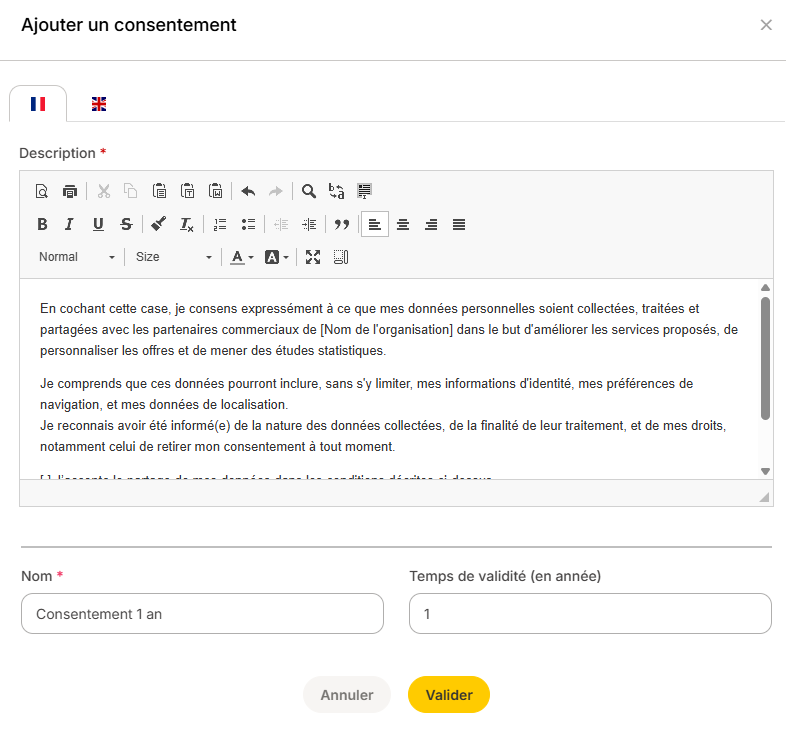Click the editor resize handle corner
This screenshot has width=786, height=730.
(x=764, y=497)
